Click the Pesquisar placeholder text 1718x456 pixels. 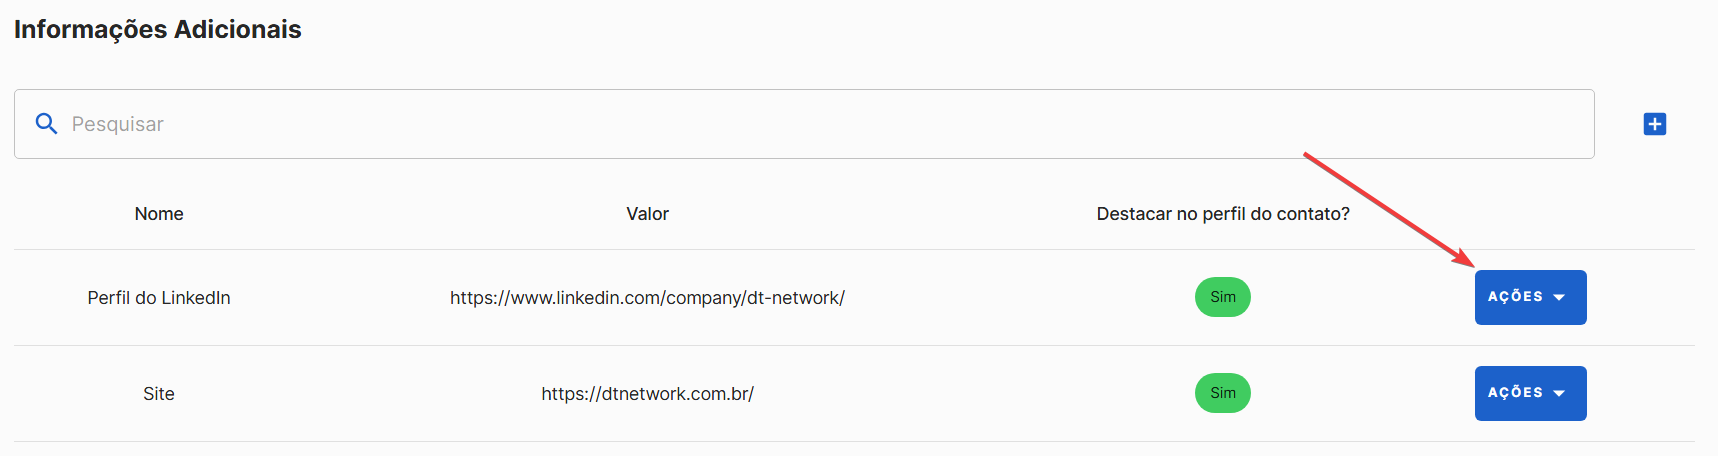118,124
